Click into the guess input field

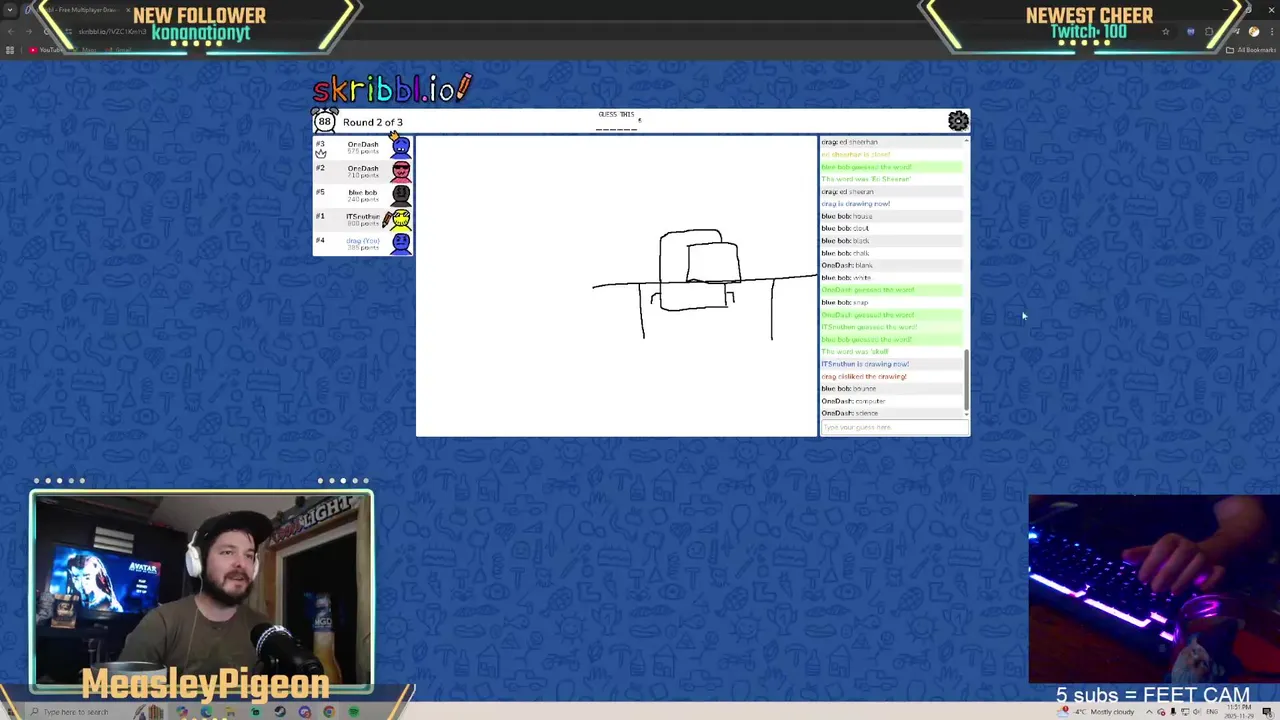(x=894, y=427)
